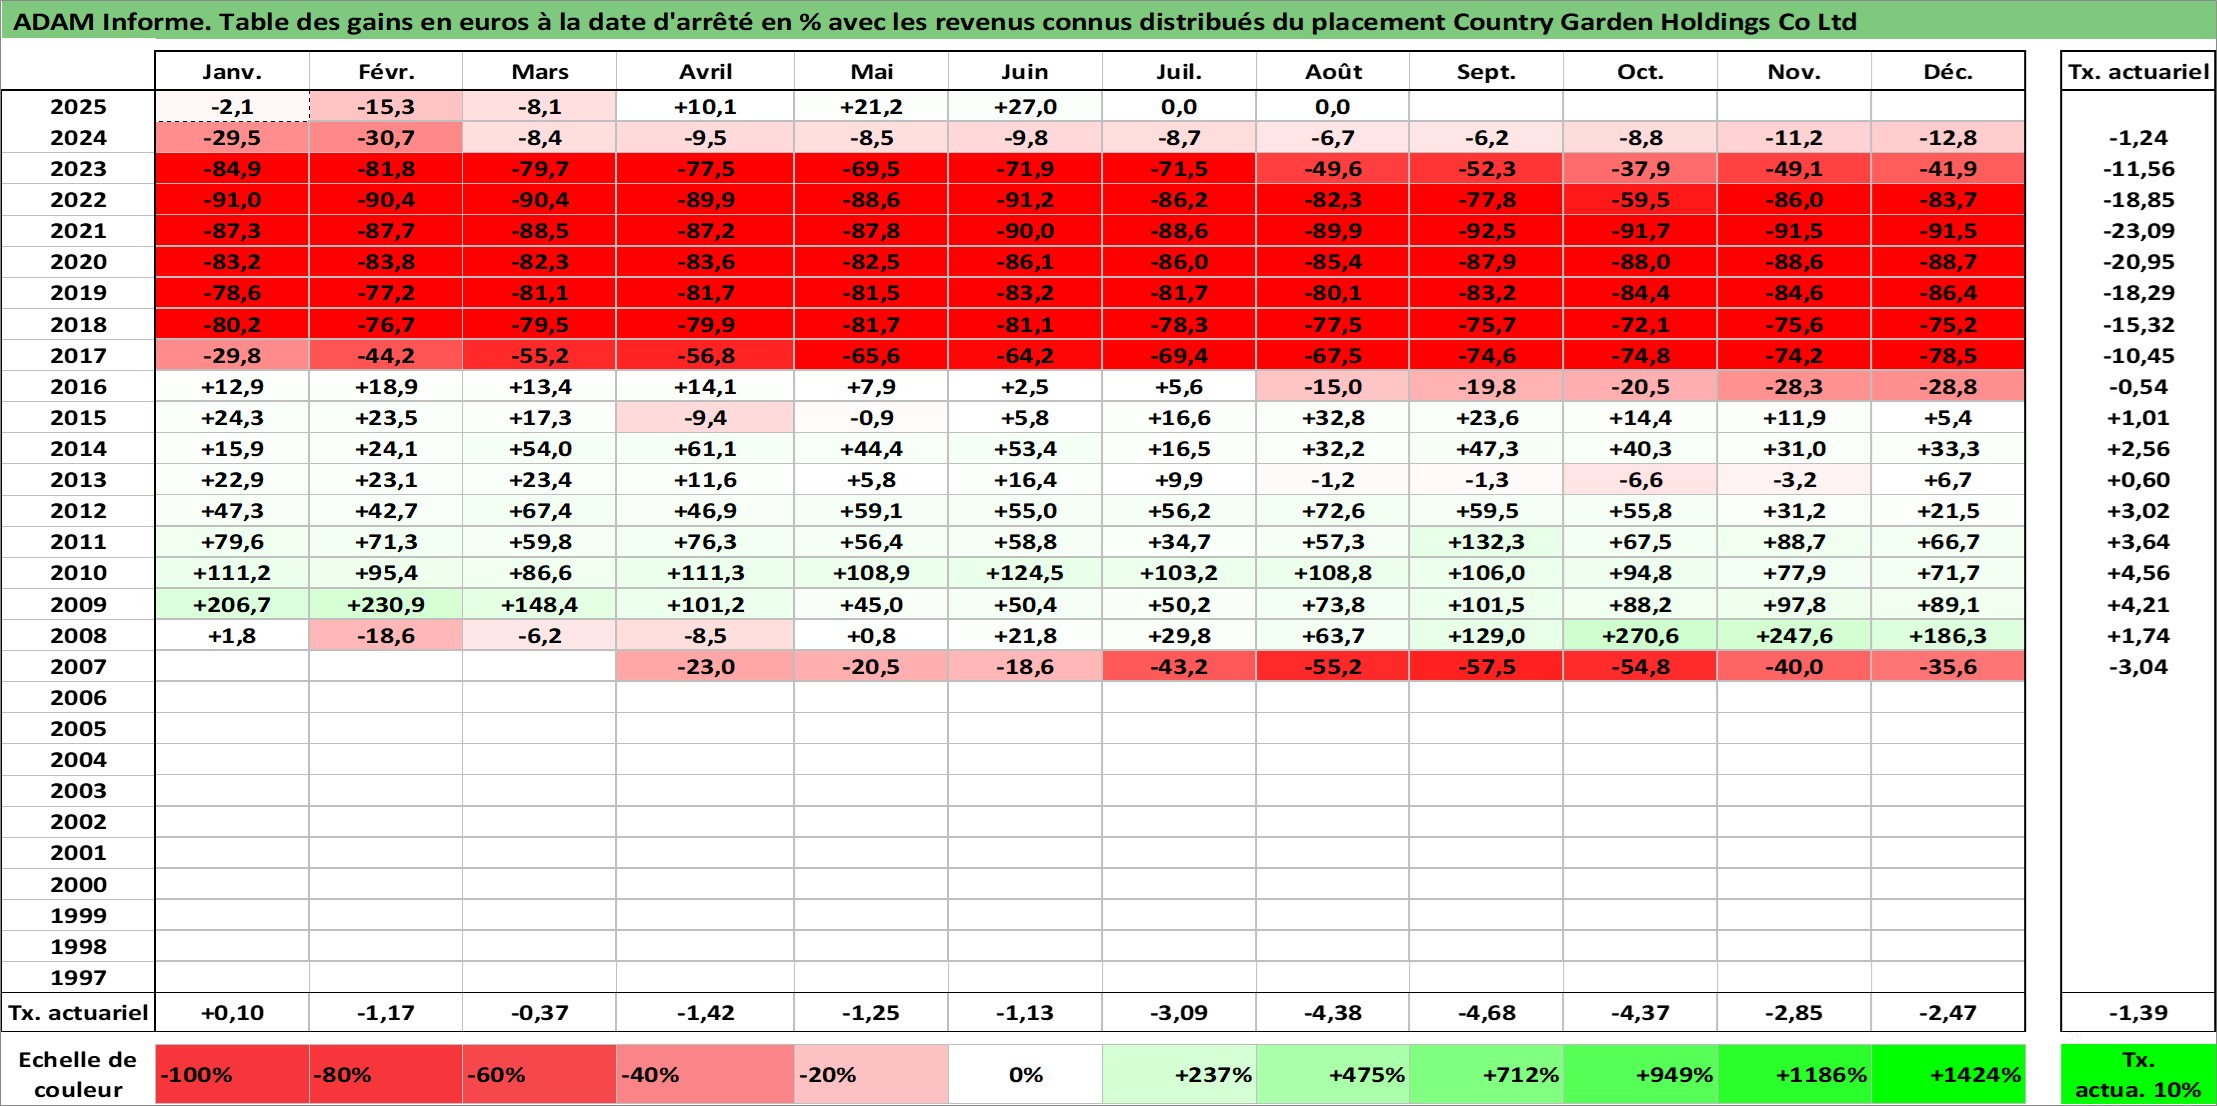Select the cell showing +186,3
This screenshot has height=1106, width=2217.
[x=1948, y=636]
